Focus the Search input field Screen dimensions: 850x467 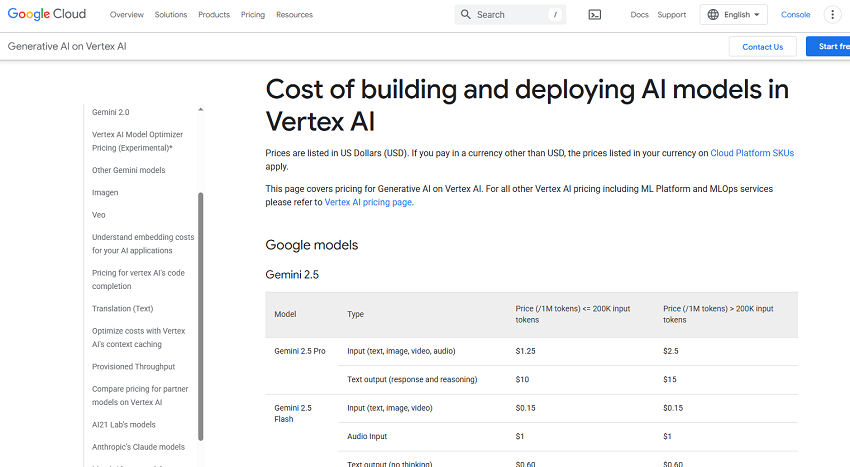(510, 15)
